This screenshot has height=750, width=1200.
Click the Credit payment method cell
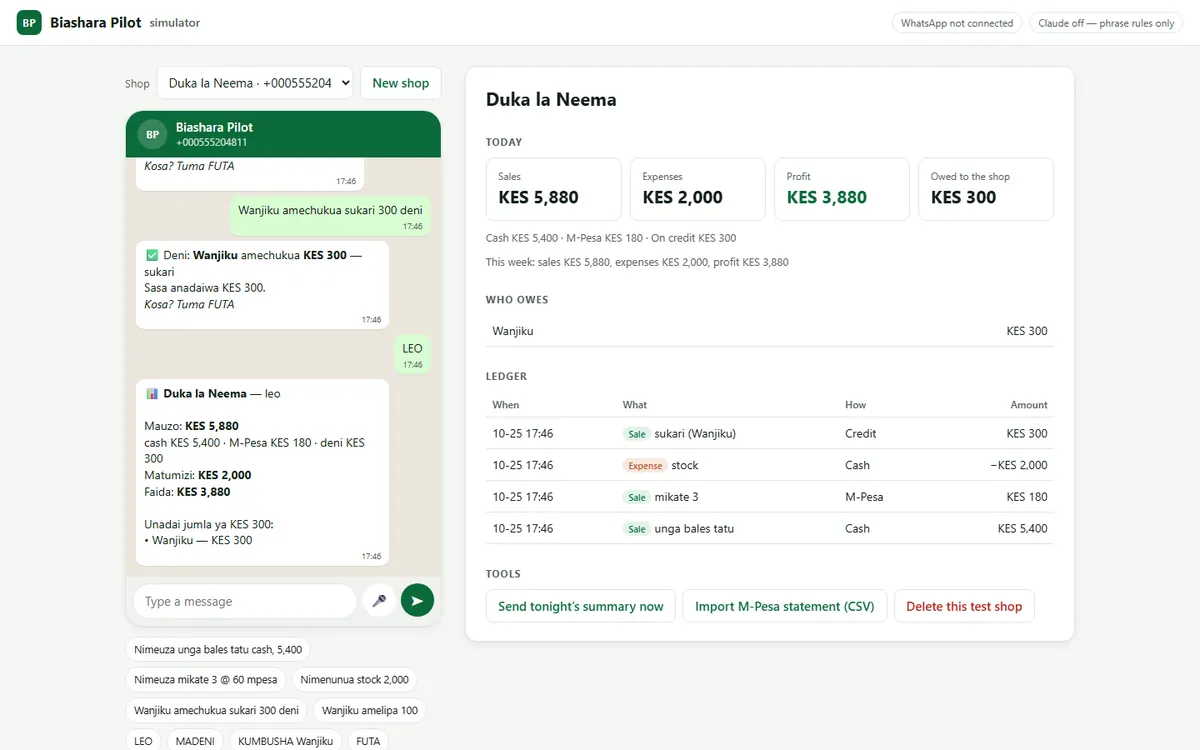tap(861, 434)
